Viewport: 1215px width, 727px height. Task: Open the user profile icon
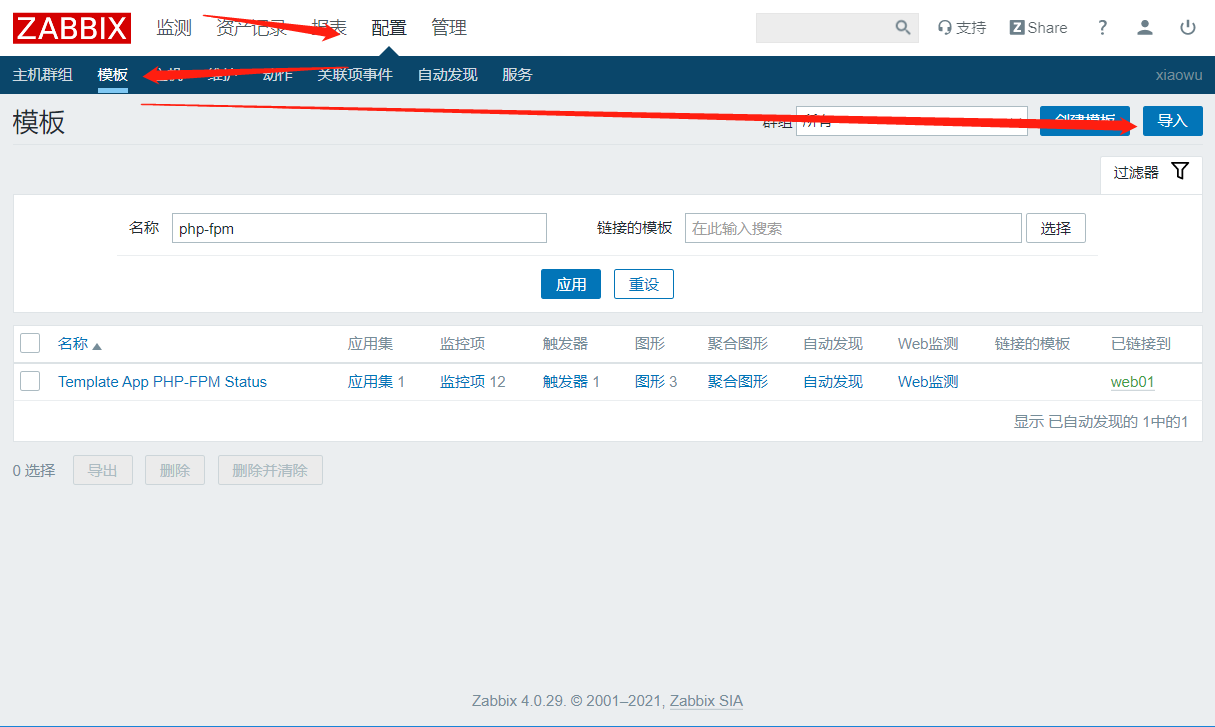coord(1145,28)
